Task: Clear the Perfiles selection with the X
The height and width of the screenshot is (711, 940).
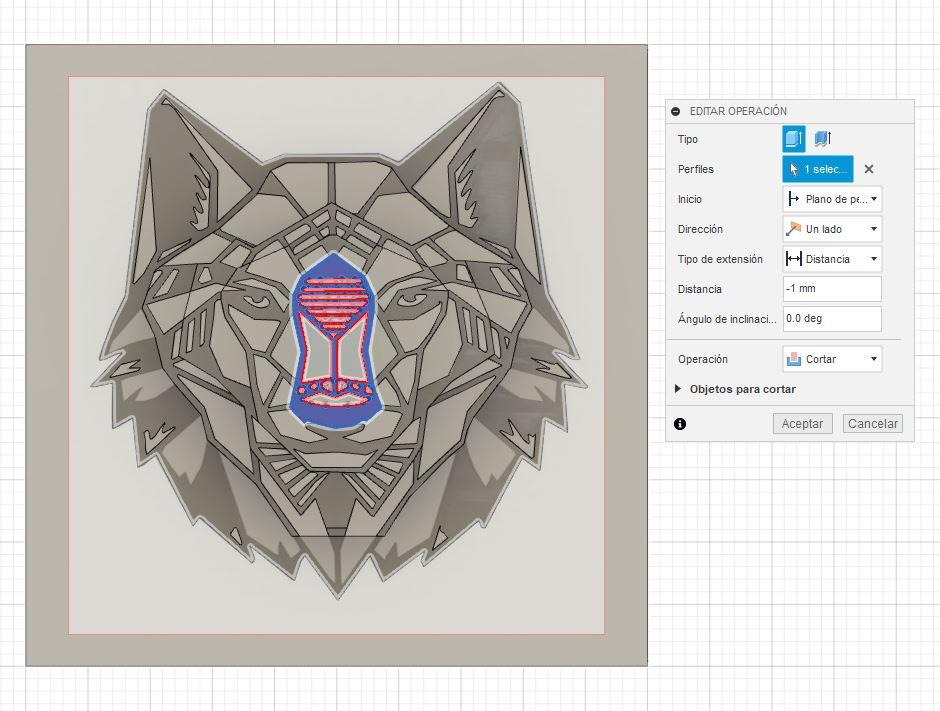Action: coord(869,169)
